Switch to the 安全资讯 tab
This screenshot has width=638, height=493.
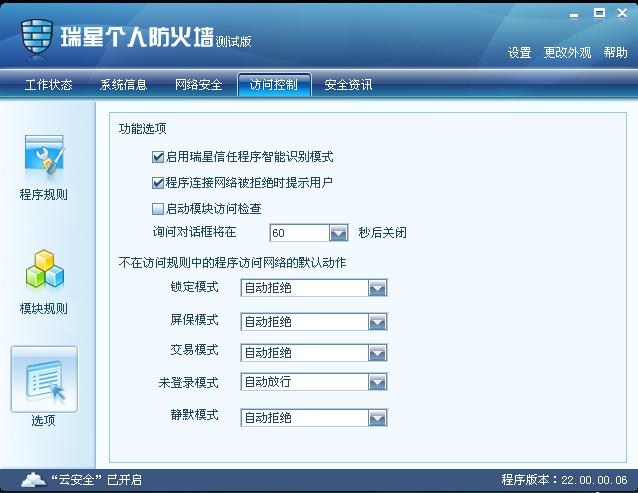pos(348,85)
